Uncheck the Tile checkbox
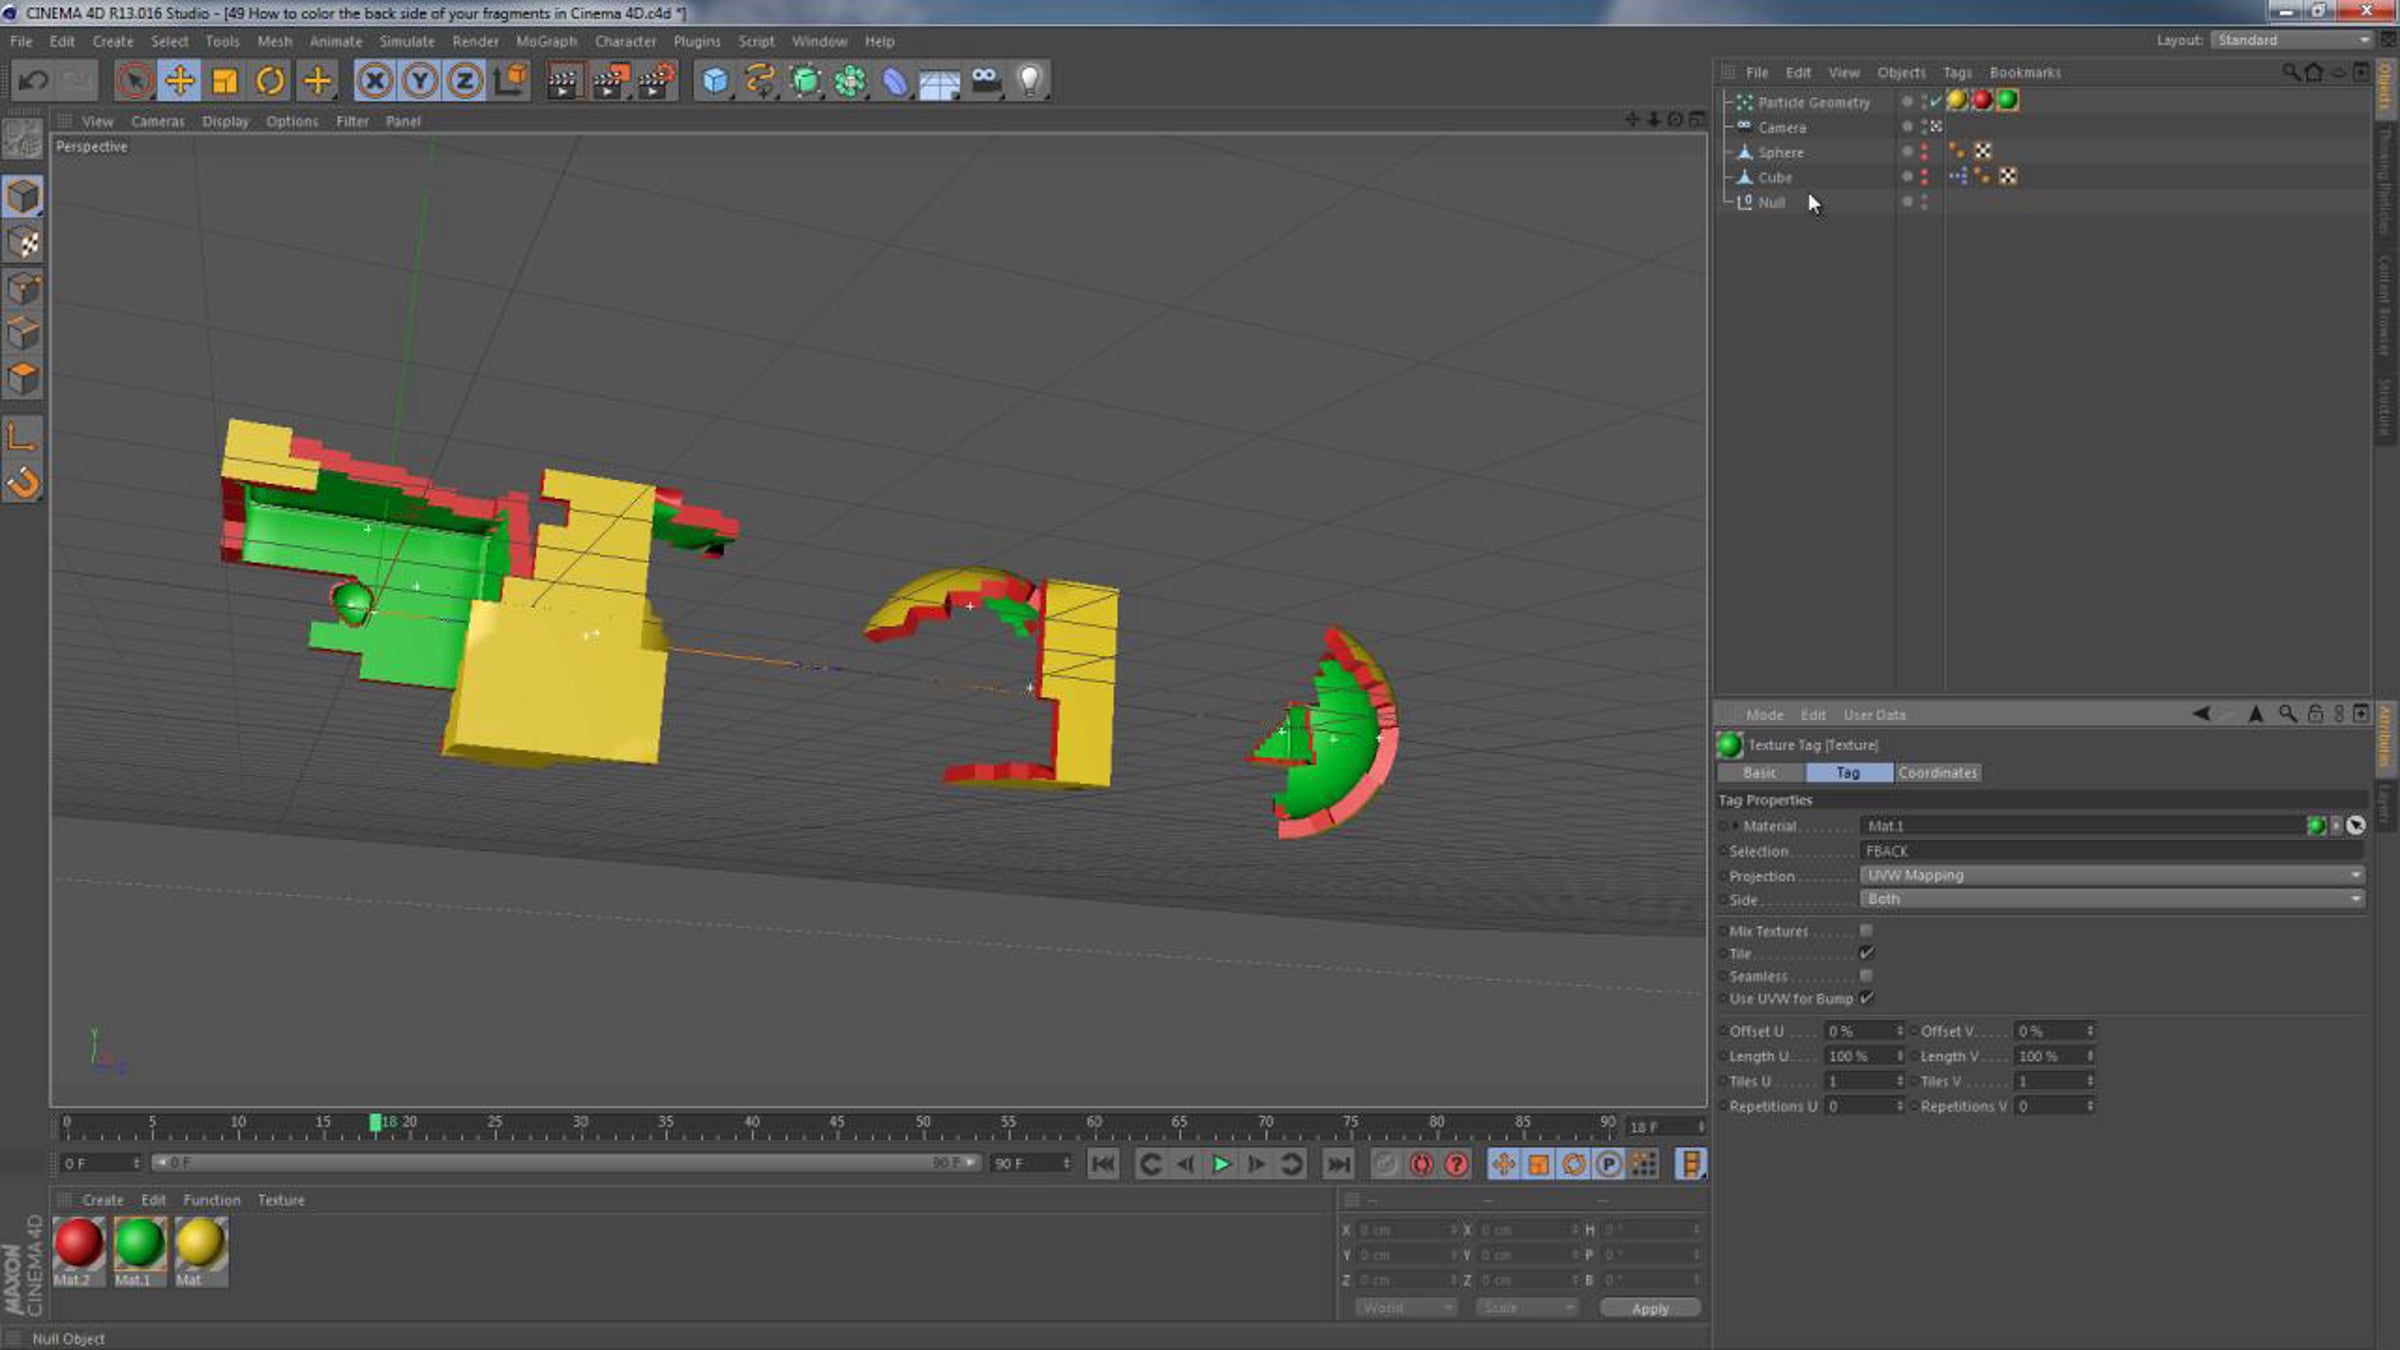 pyautogui.click(x=1865, y=953)
